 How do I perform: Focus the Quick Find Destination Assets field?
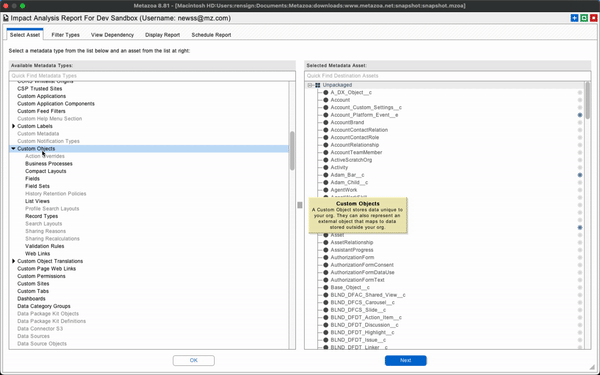click(448, 76)
